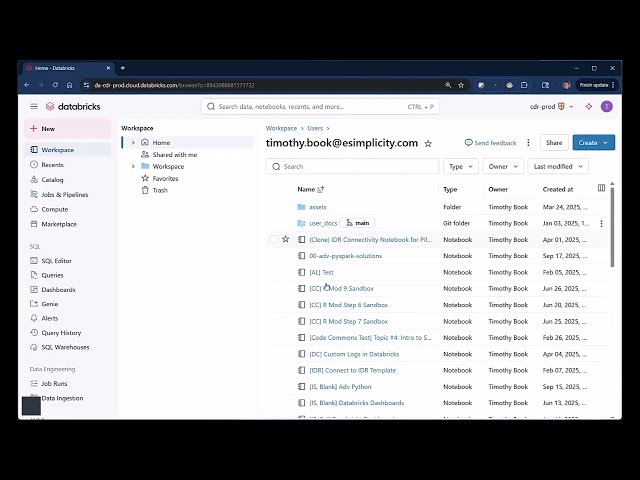Open Genie in the sidebar

(x=50, y=304)
